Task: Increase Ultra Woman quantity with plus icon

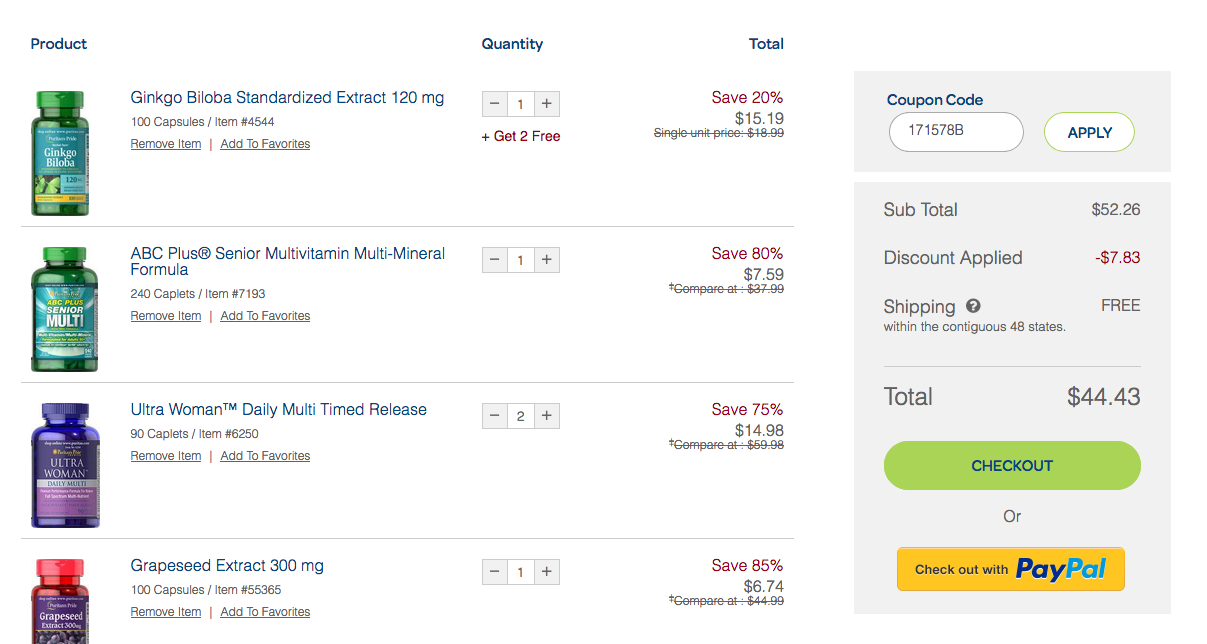Action: (547, 416)
